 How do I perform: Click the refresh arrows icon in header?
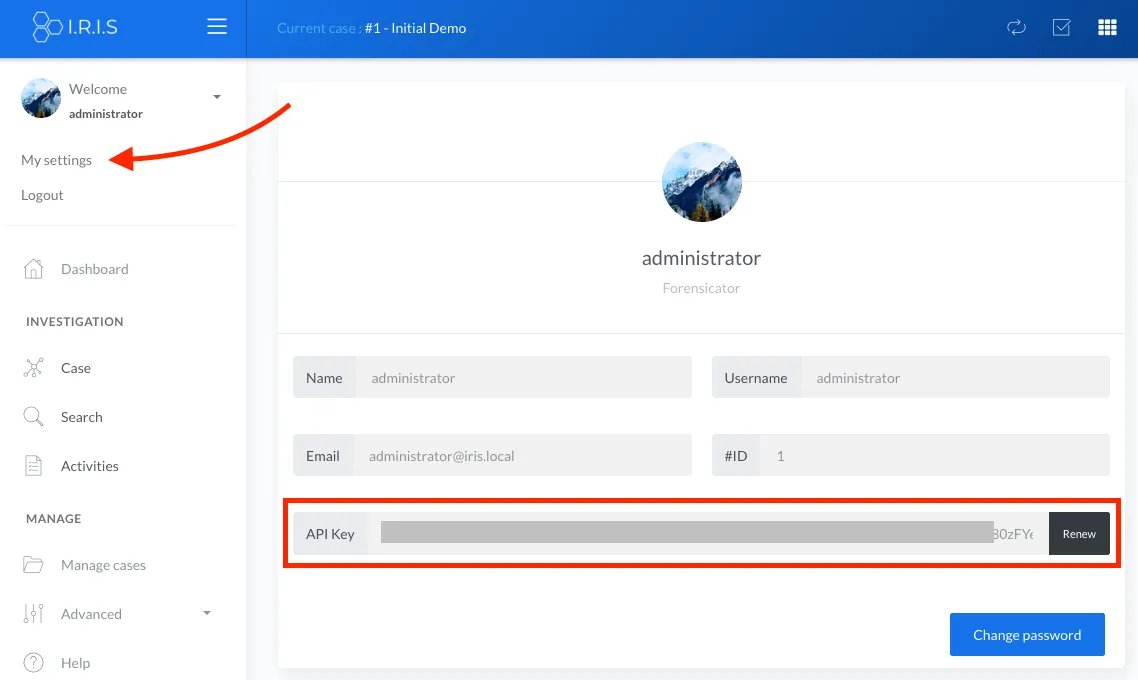[x=1016, y=28]
